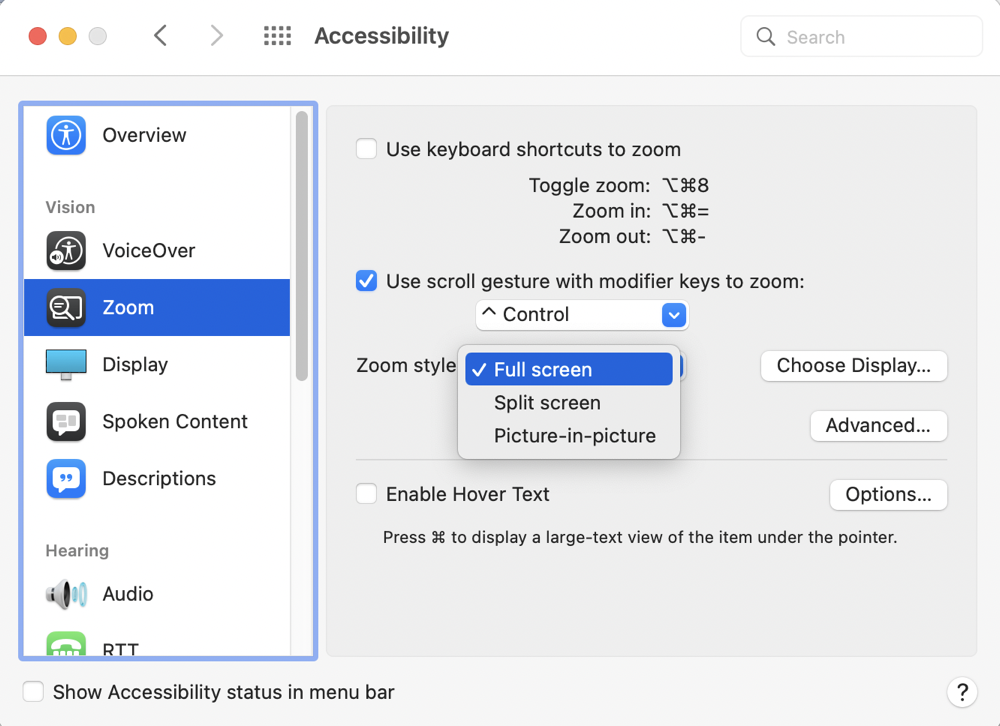1000x726 pixels.
Task: Open Display settings via monitor icon
Action: (66, 365)
